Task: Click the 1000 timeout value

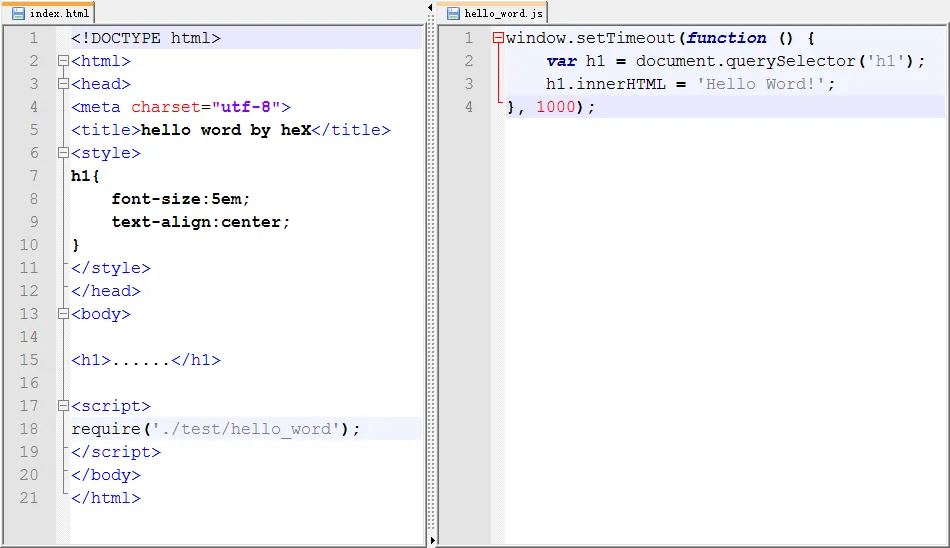Action: point(556,107)
